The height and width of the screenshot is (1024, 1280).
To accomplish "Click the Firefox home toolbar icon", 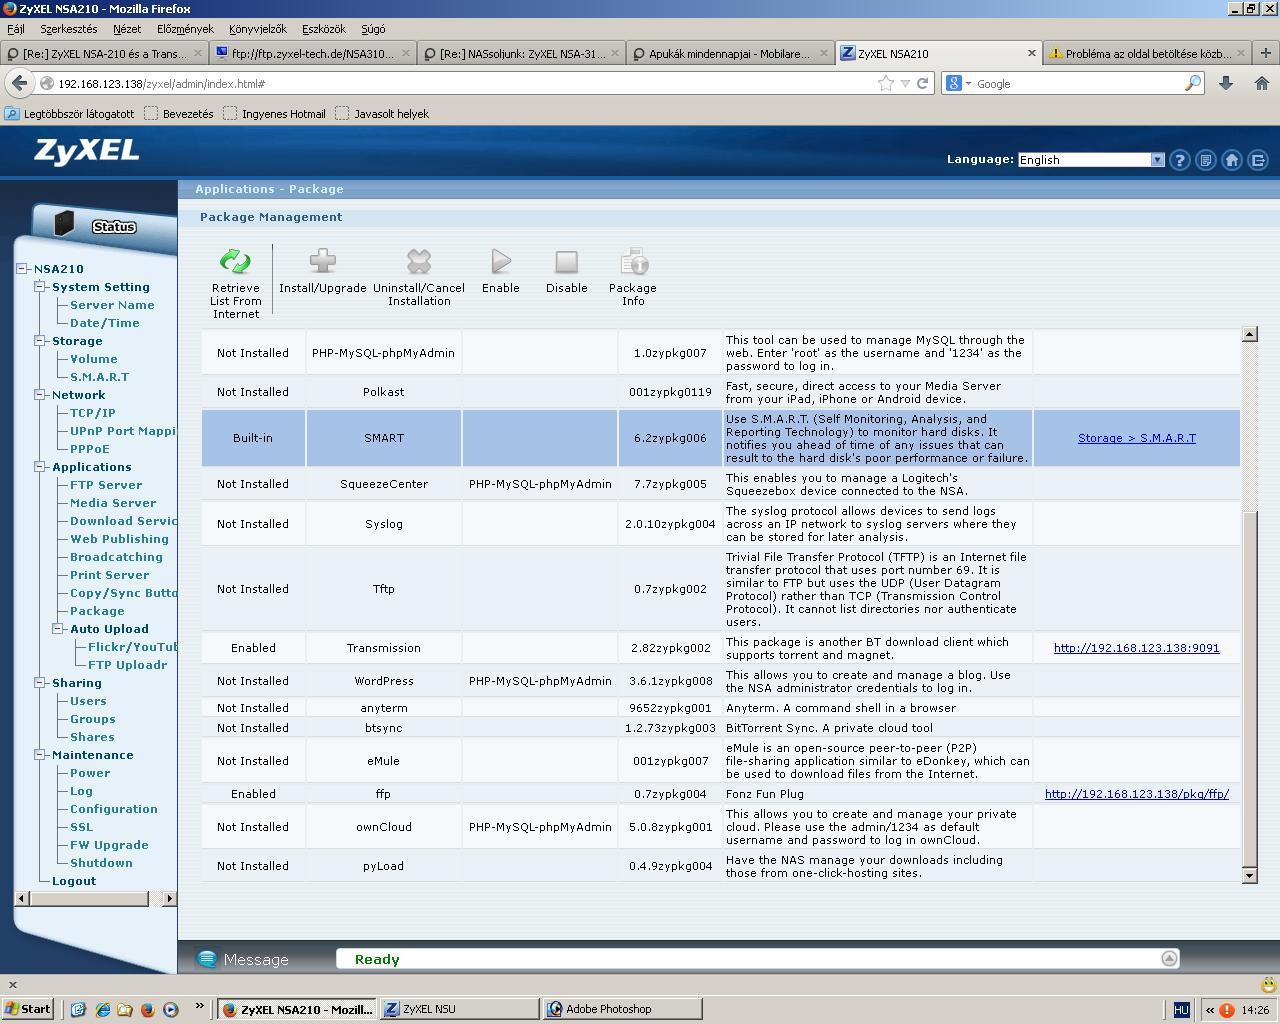I will click(1261, 83).
